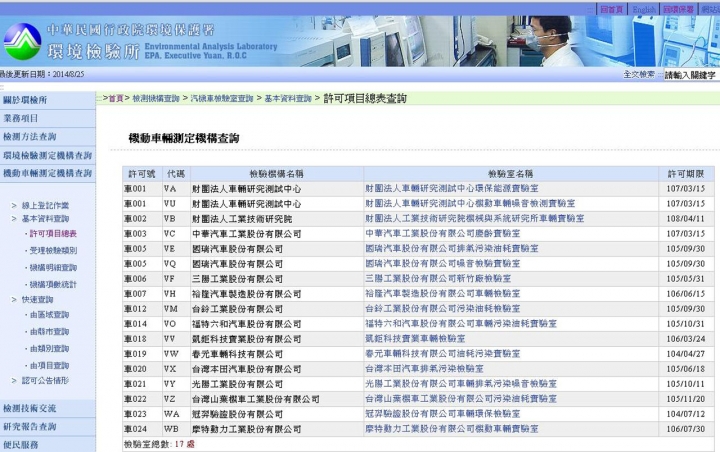Viewport: 720px width, 452px height.
Task: Select 機構明細查詢 sidebar item
Action: tap(53, 267)
